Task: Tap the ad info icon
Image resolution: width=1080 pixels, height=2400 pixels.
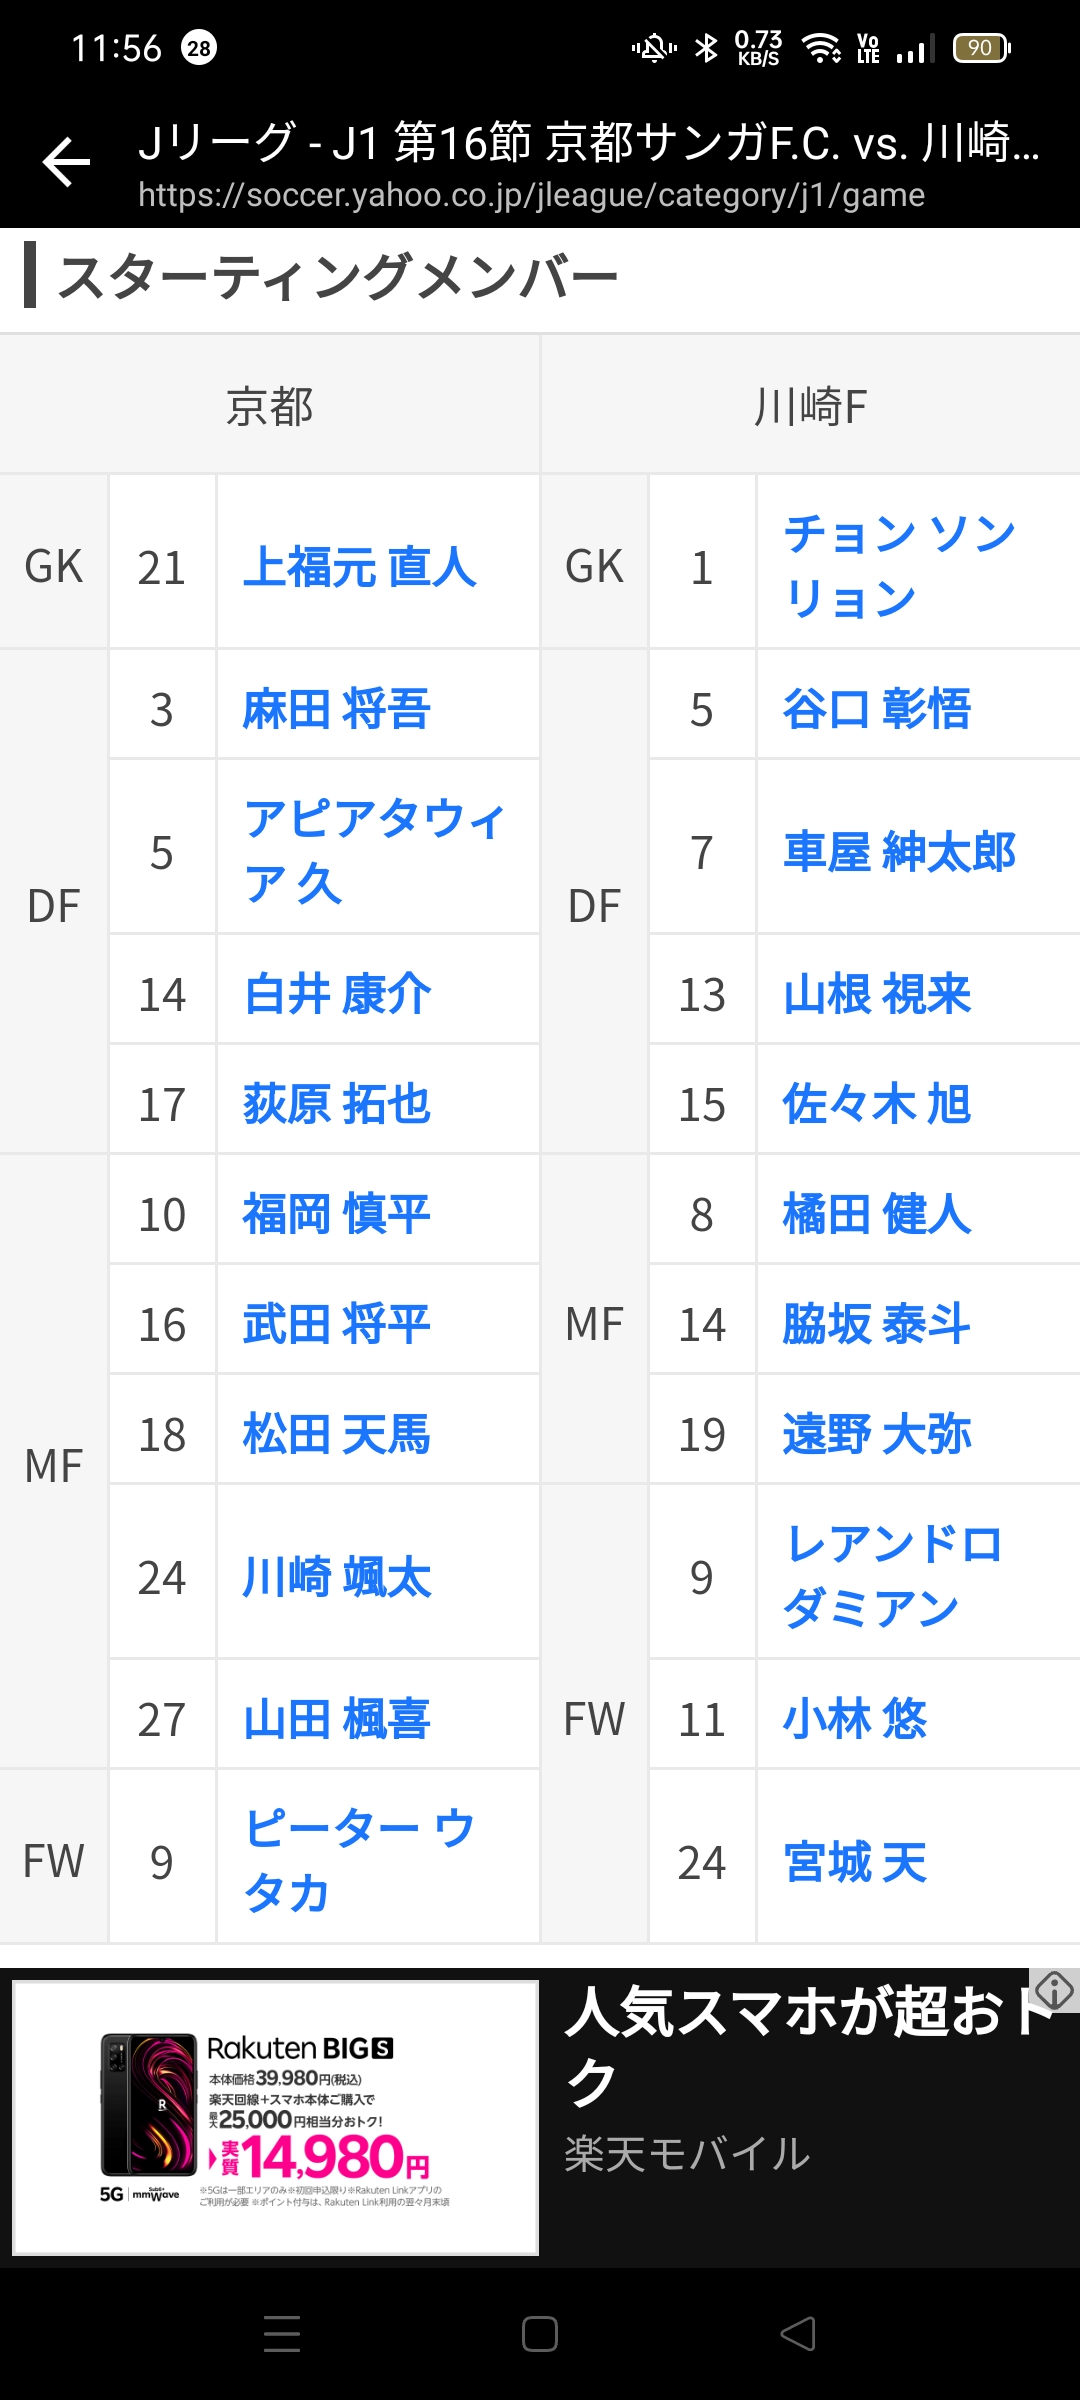Action: coord(1054,1990)
